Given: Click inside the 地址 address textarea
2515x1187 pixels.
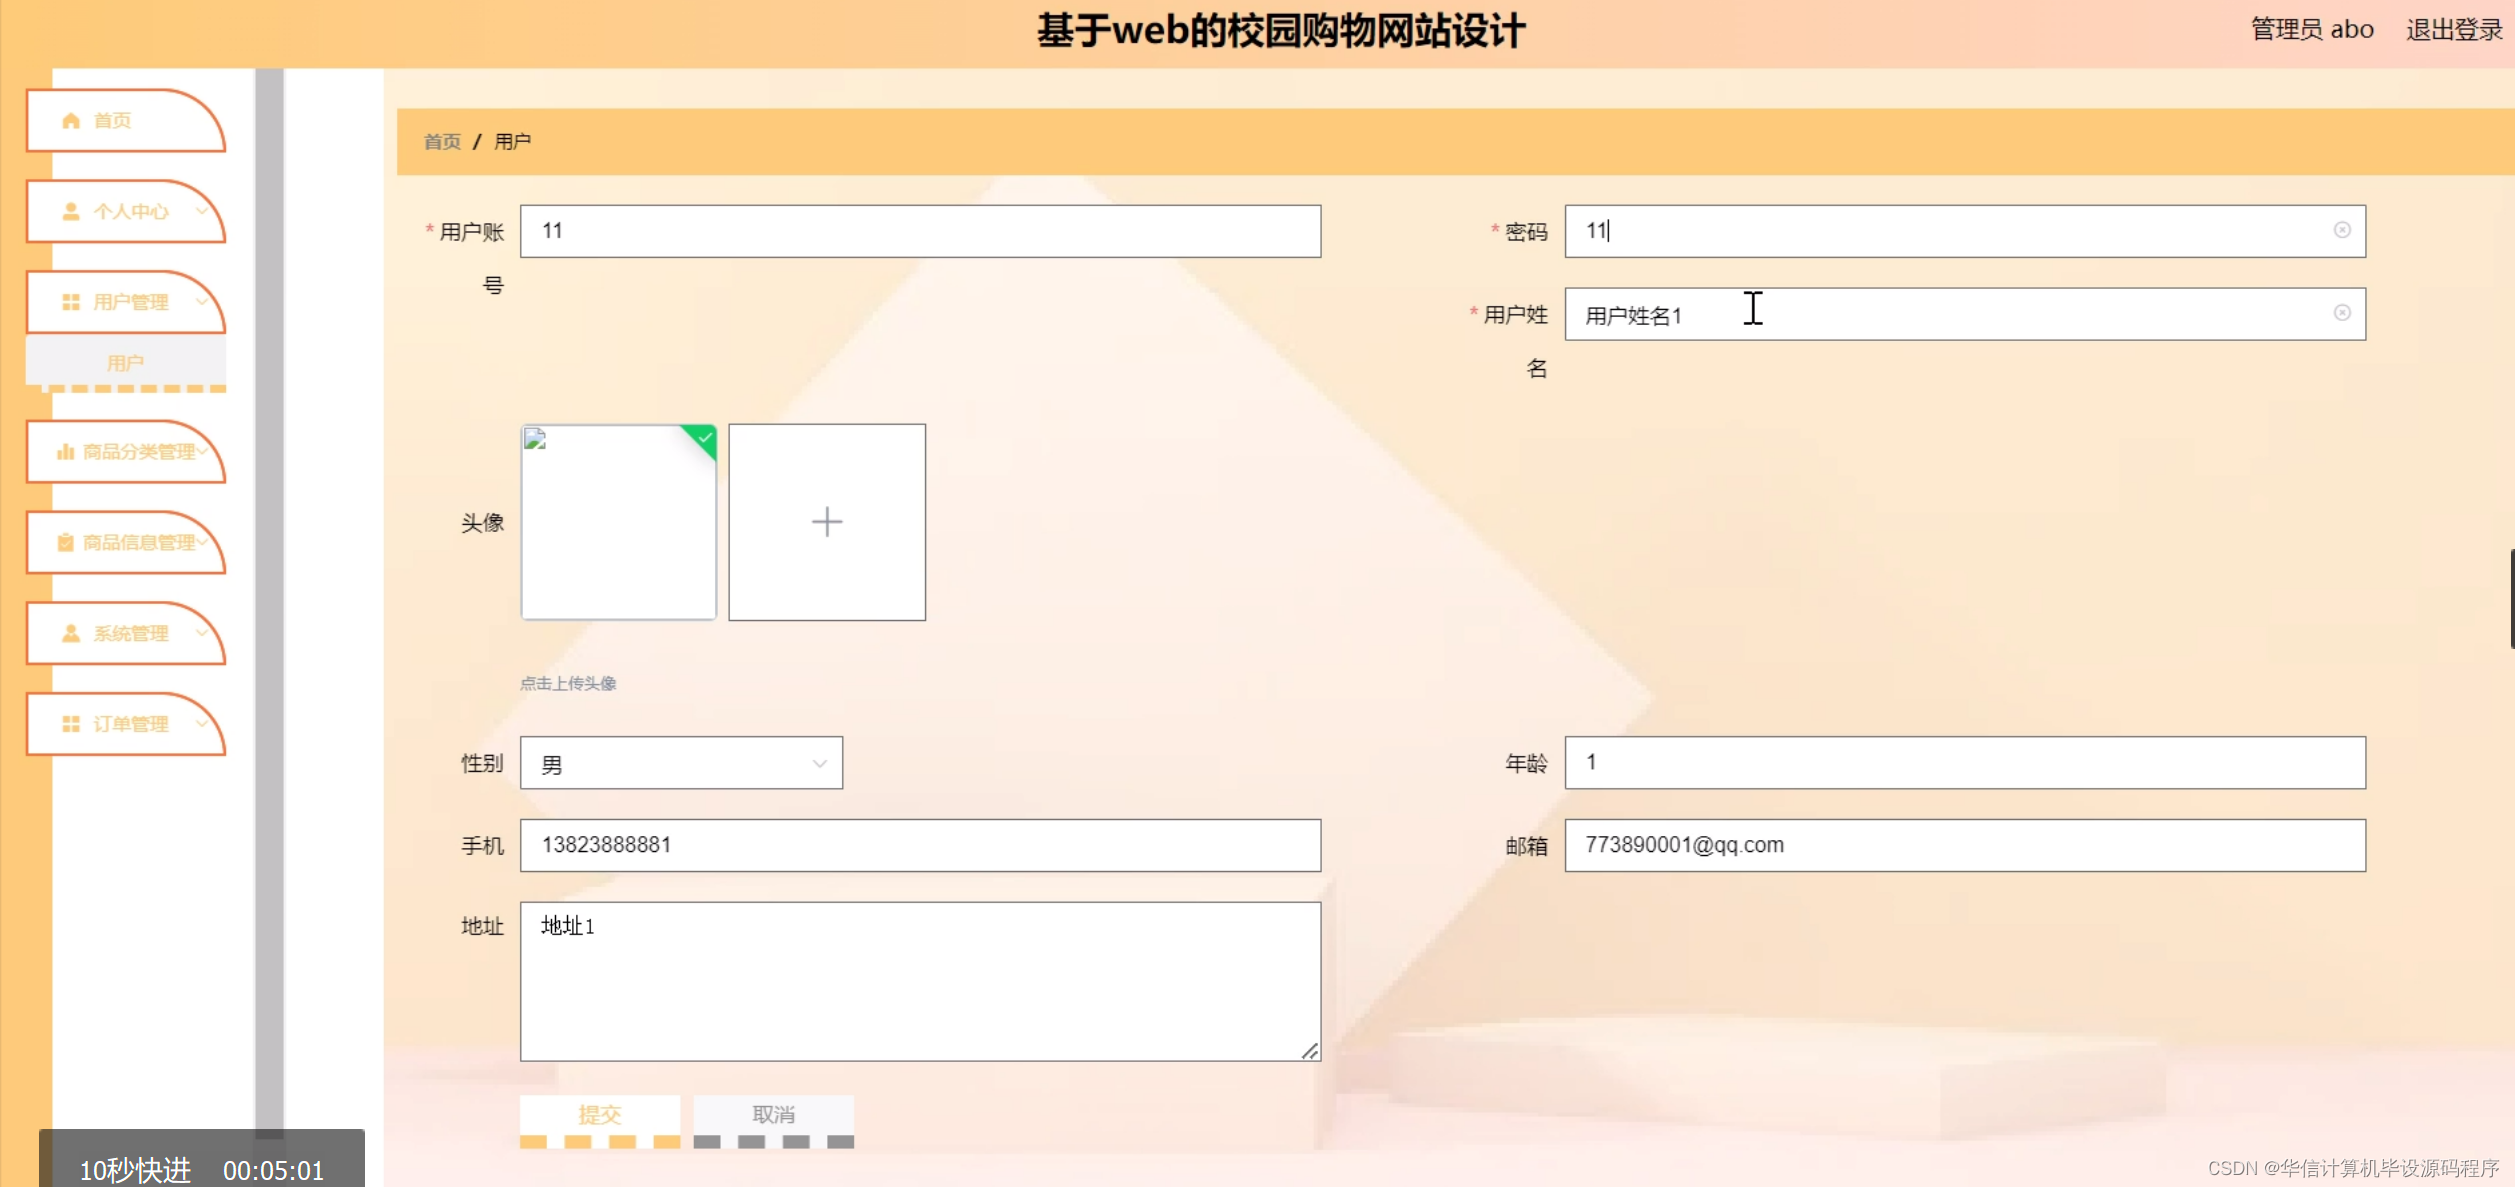Looking at the screenshot, I should coord(918,980).
